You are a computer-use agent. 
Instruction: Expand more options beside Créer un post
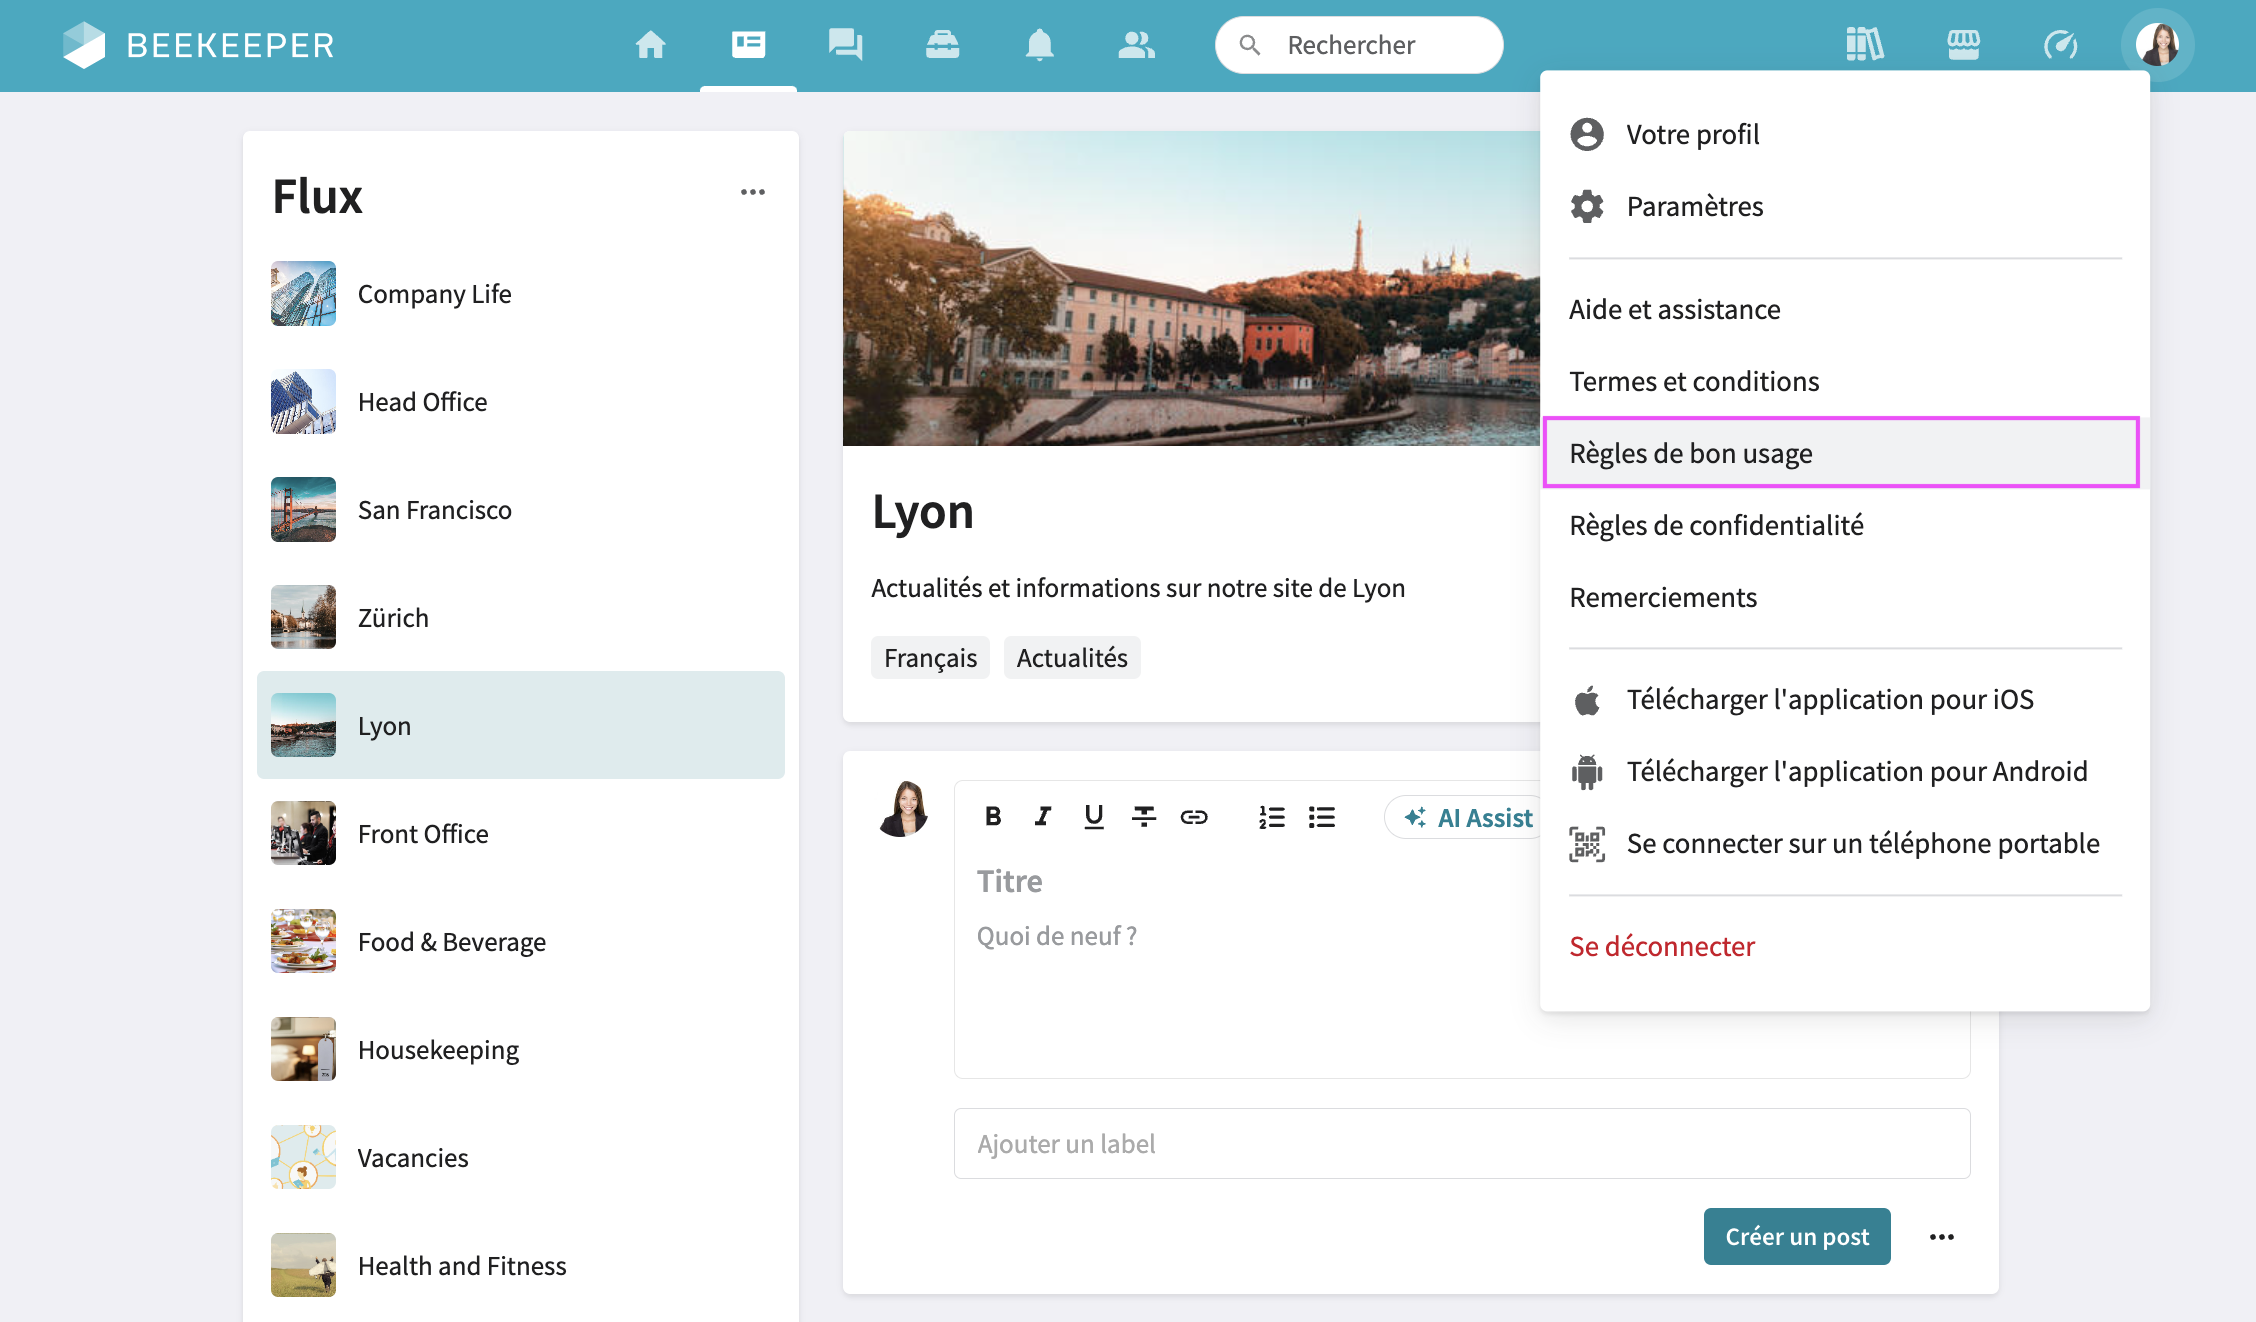[x=1941, y=1237]
